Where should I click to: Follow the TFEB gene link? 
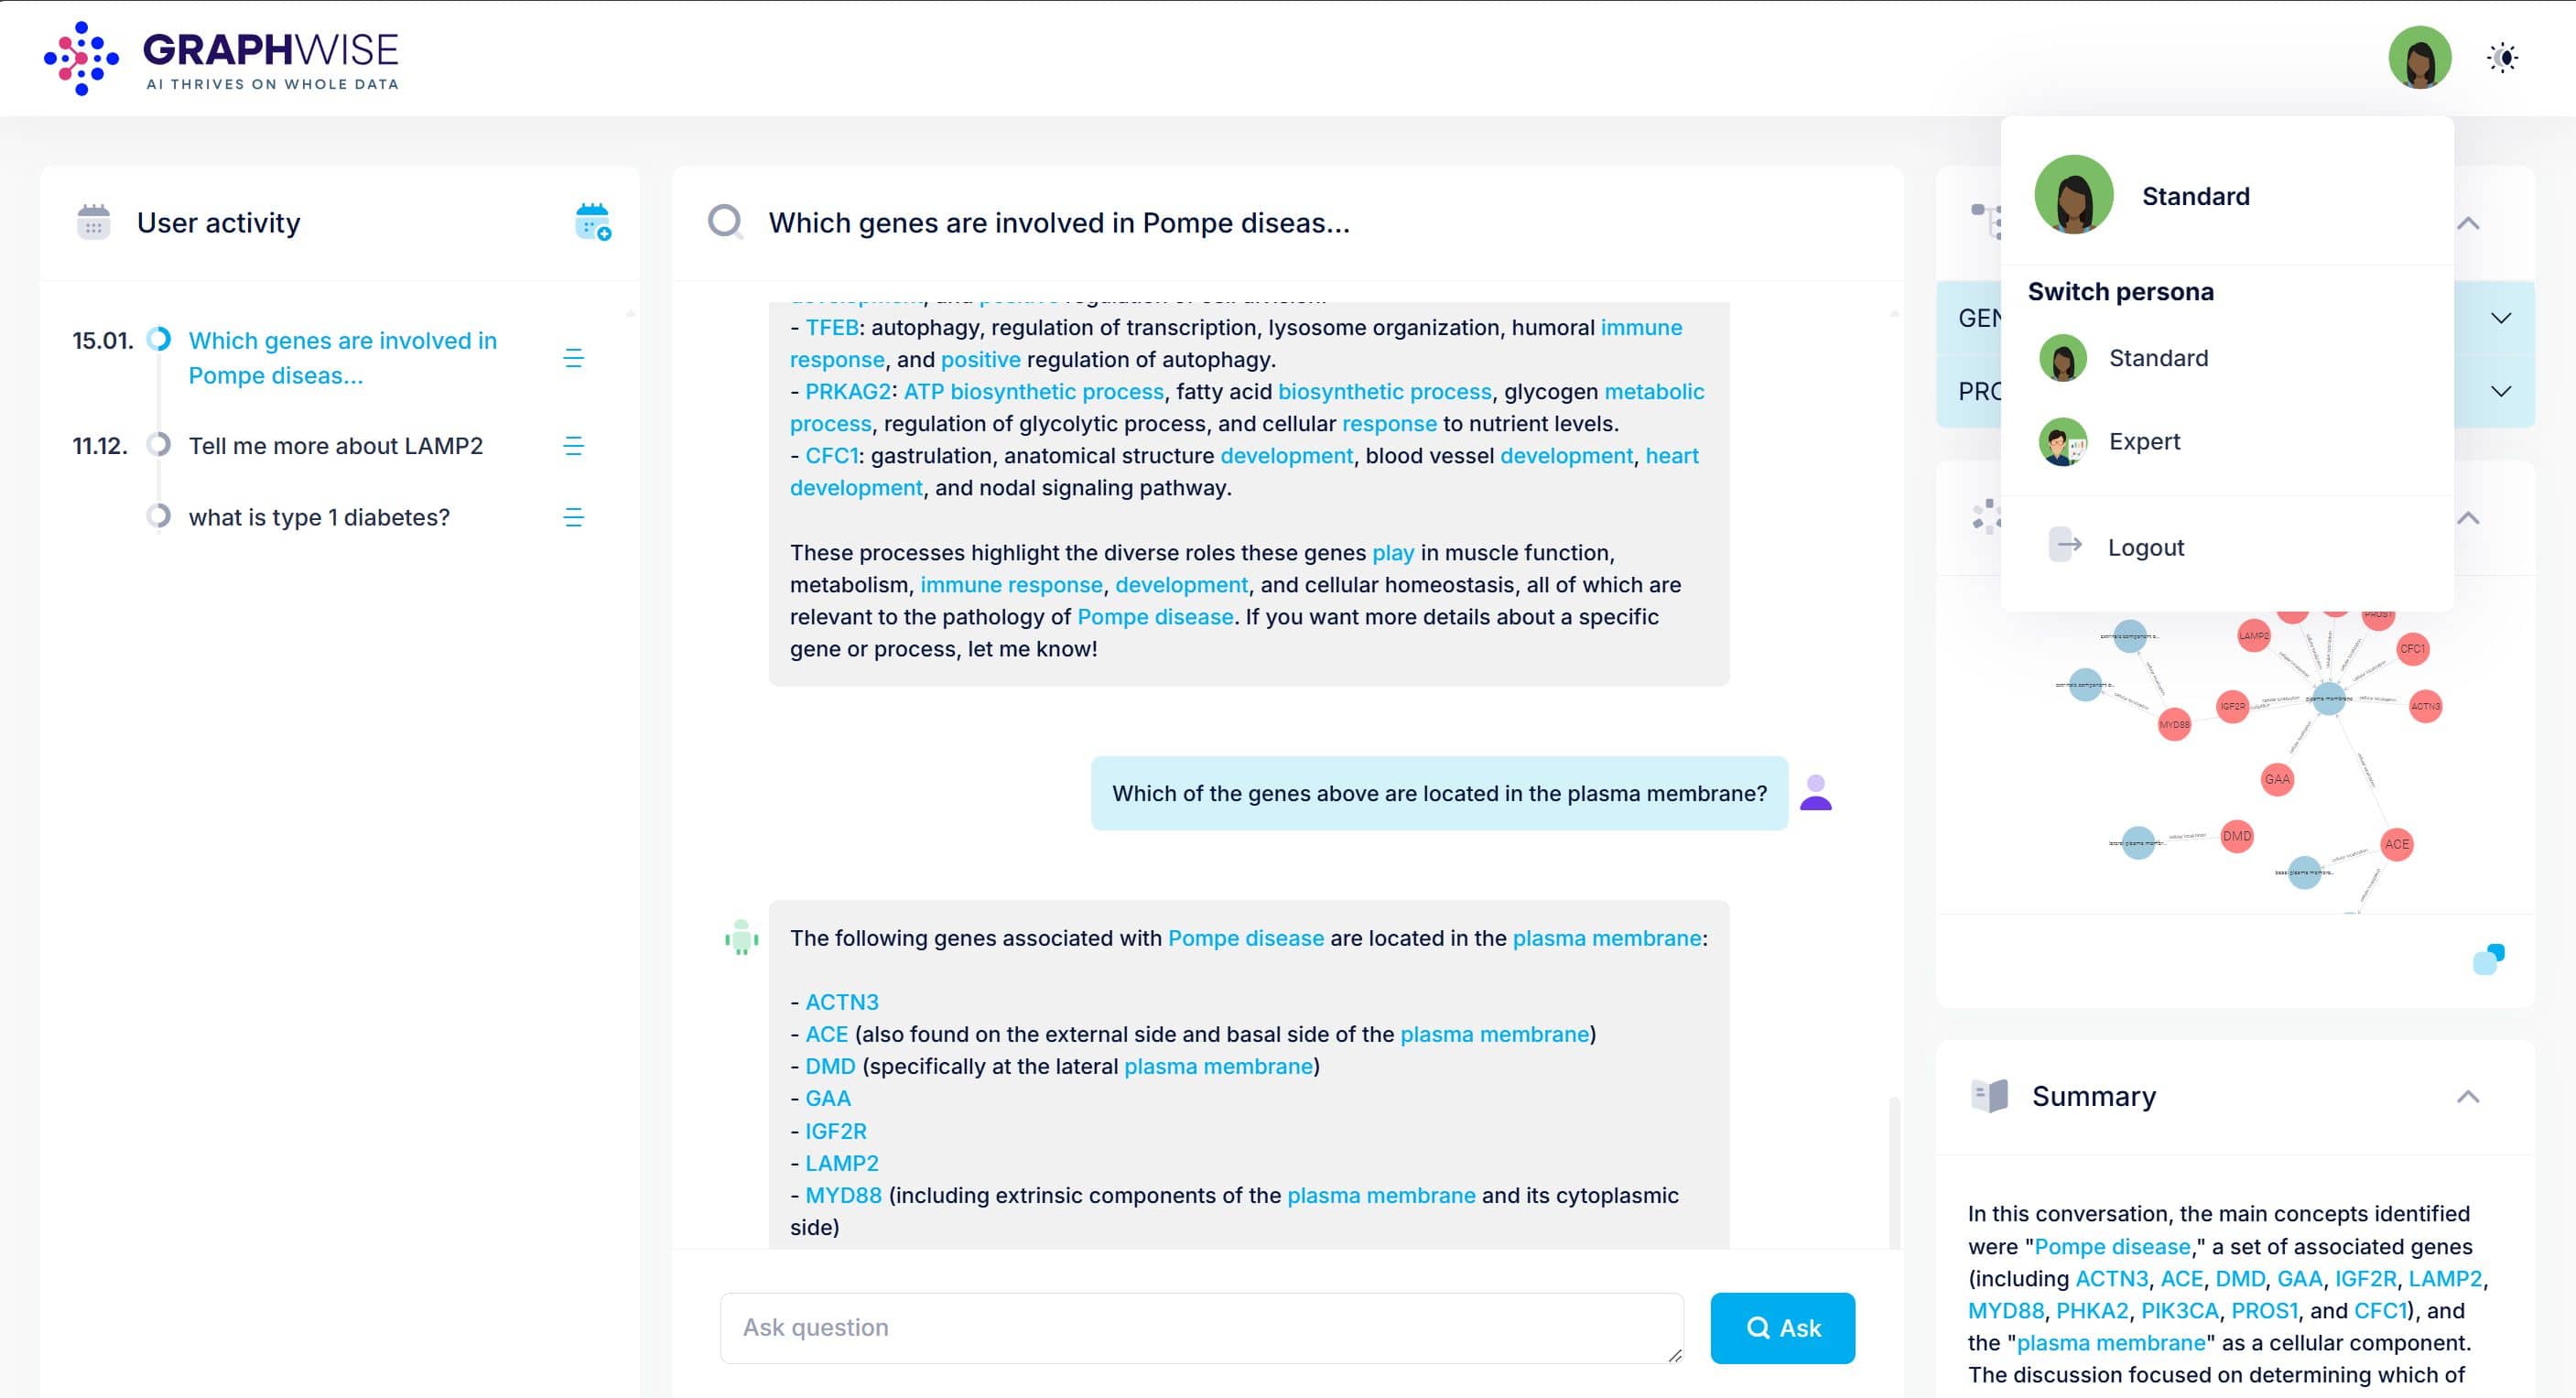[831, 327]
